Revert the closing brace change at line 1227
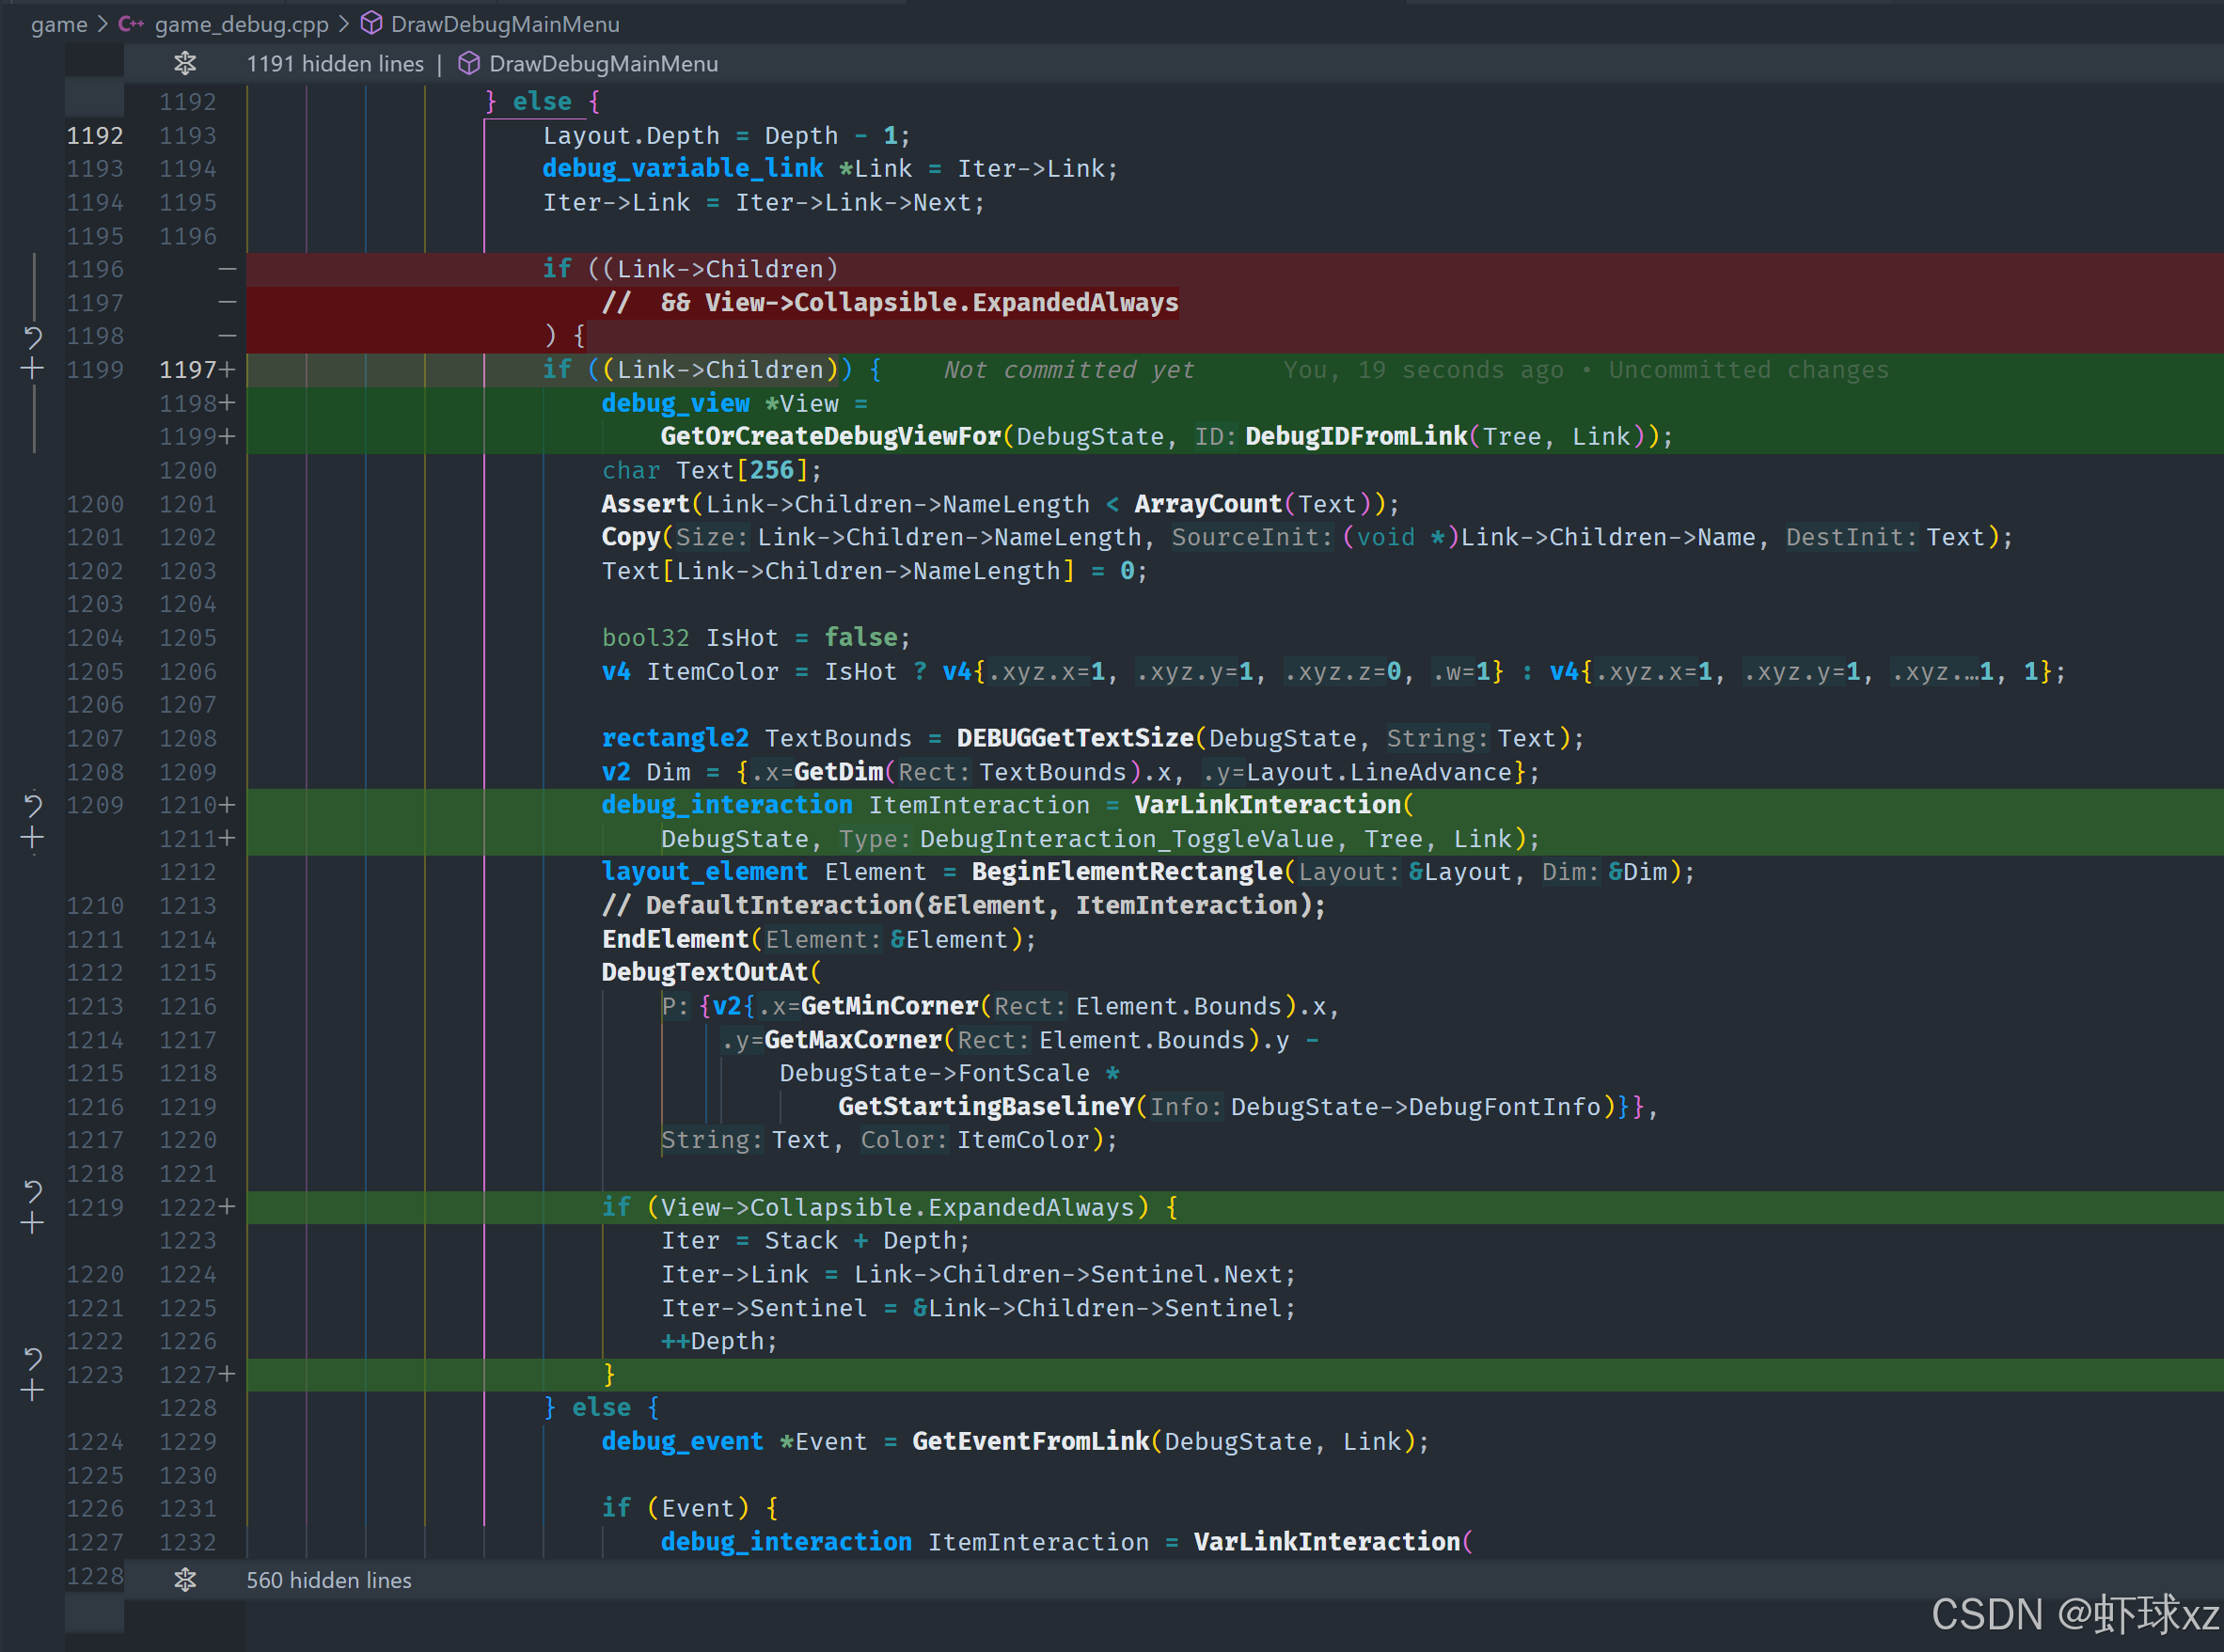The height and width of the screenshot is (1652, 2224). point(32,1358)
